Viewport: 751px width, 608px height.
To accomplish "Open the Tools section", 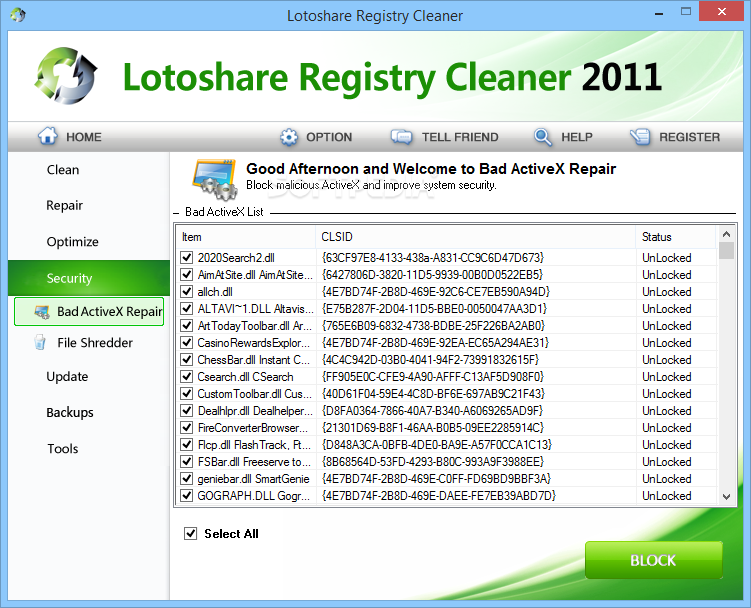I will coord(63,448).
